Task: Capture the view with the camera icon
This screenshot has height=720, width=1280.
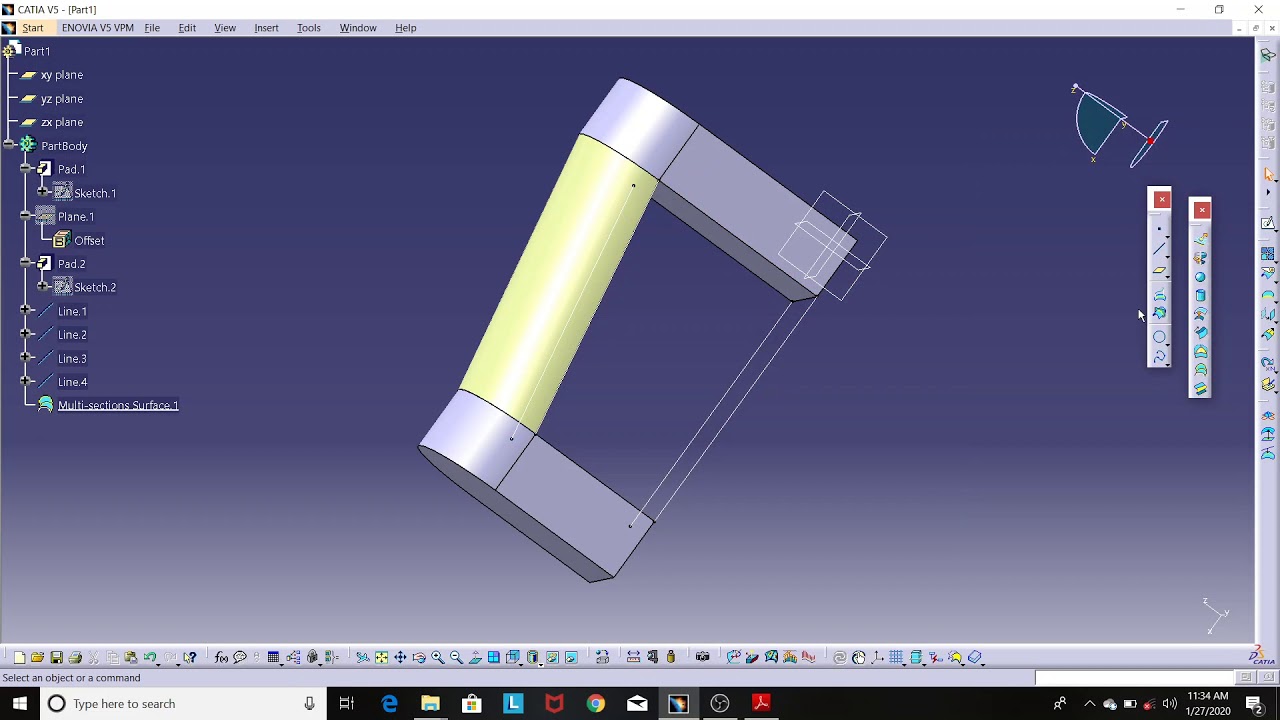Action: pos(703,657)
